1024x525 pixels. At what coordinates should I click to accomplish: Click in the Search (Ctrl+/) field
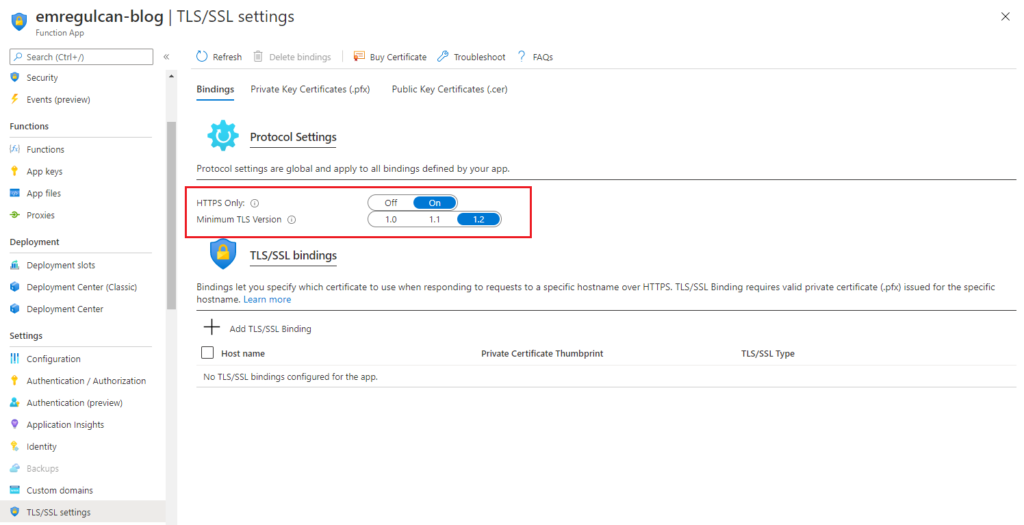82,57
